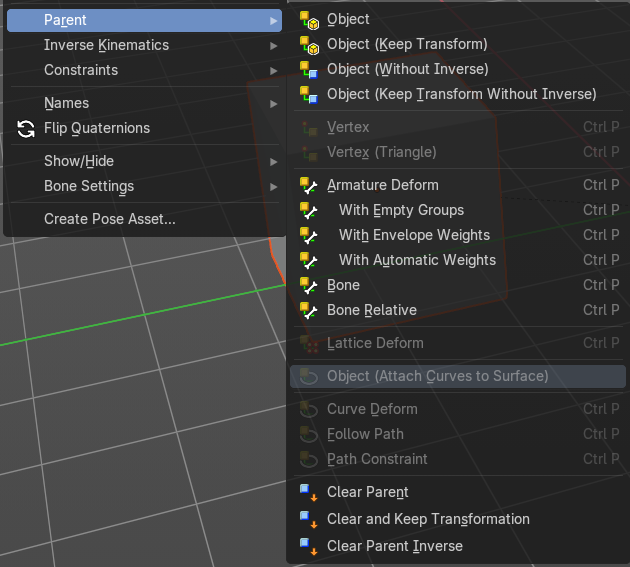The height and width of the screenshot is (567, 630).
Task: Click the Lattice Deform icon
Action: tap(309, 344)
